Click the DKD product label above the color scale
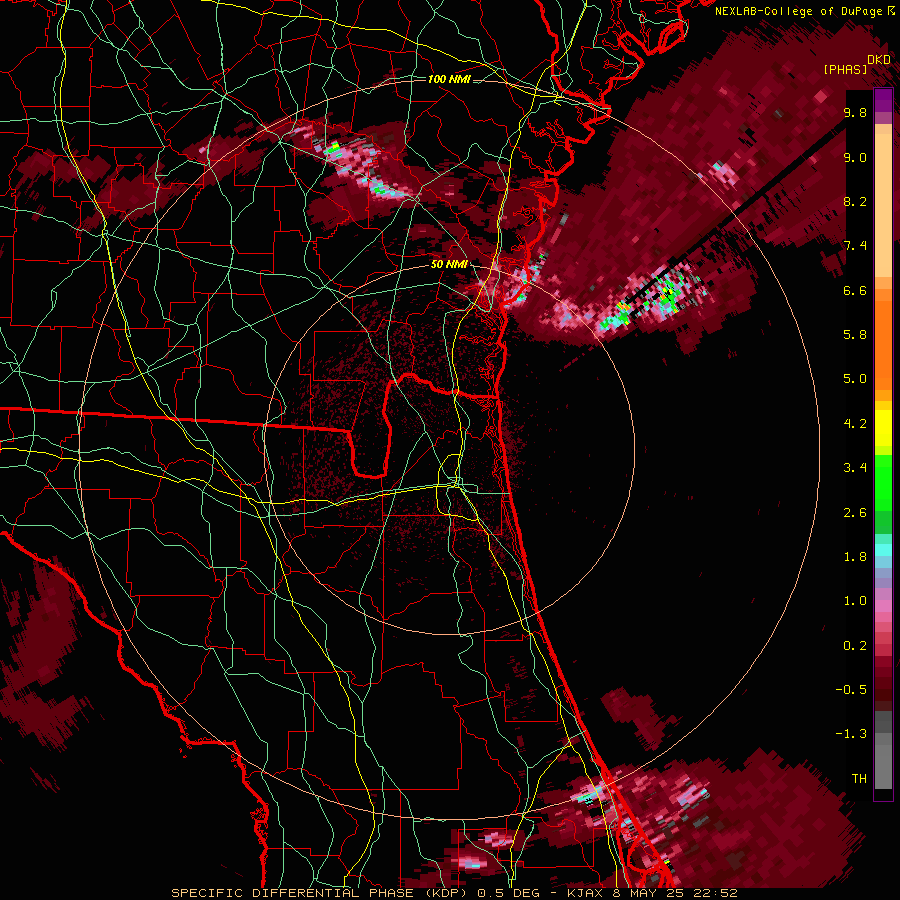This screenshot has height=900, width=900. (879, 60)
